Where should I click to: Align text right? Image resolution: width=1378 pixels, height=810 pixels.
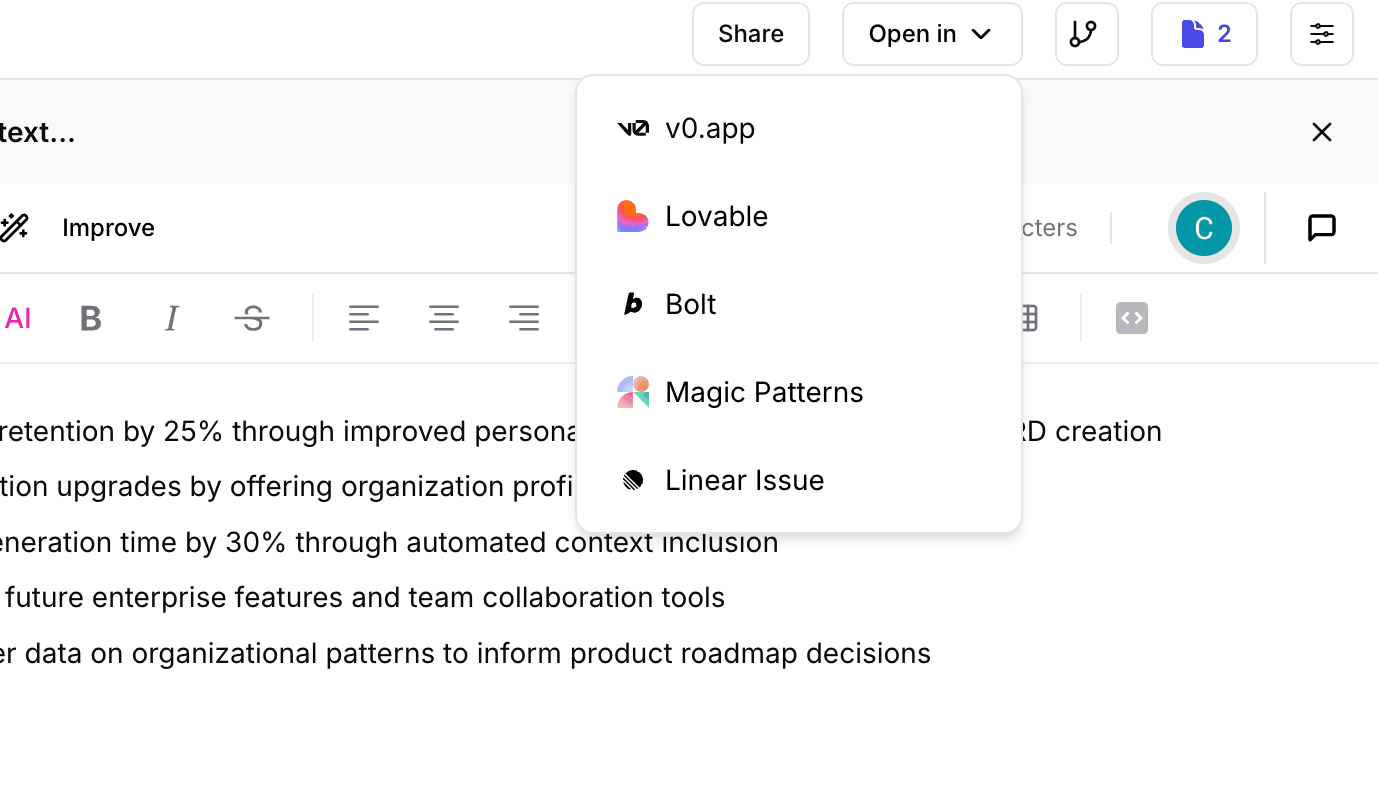click(524, 318)
